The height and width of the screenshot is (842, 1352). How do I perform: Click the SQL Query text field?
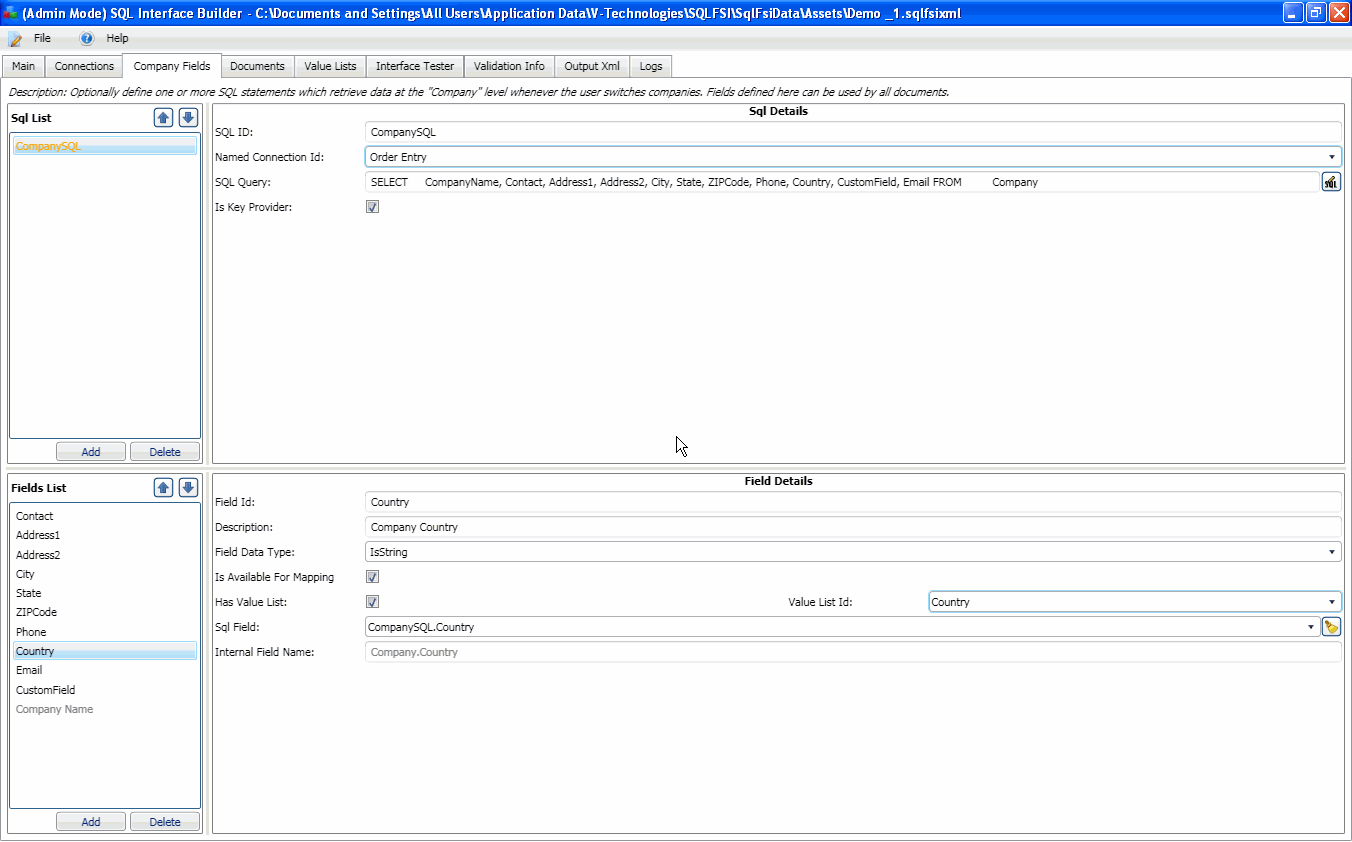[x=842, y=182]
